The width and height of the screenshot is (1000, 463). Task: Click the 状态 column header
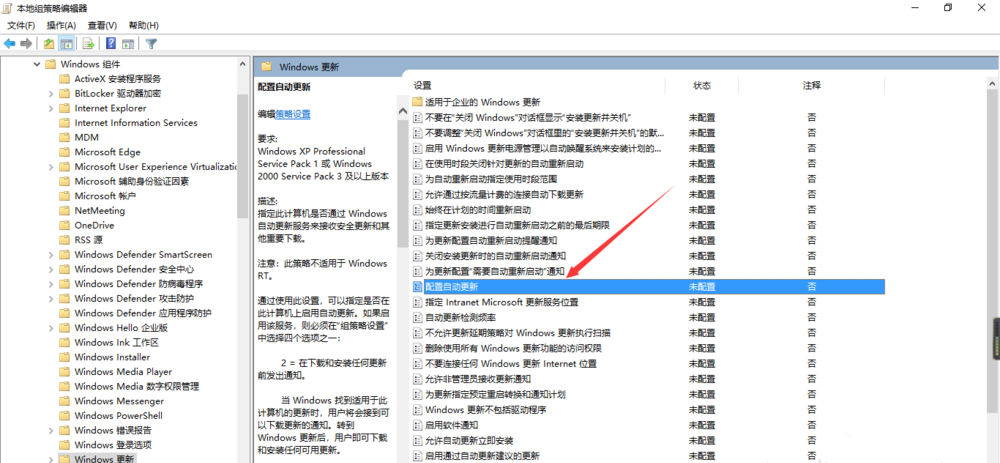702,85
